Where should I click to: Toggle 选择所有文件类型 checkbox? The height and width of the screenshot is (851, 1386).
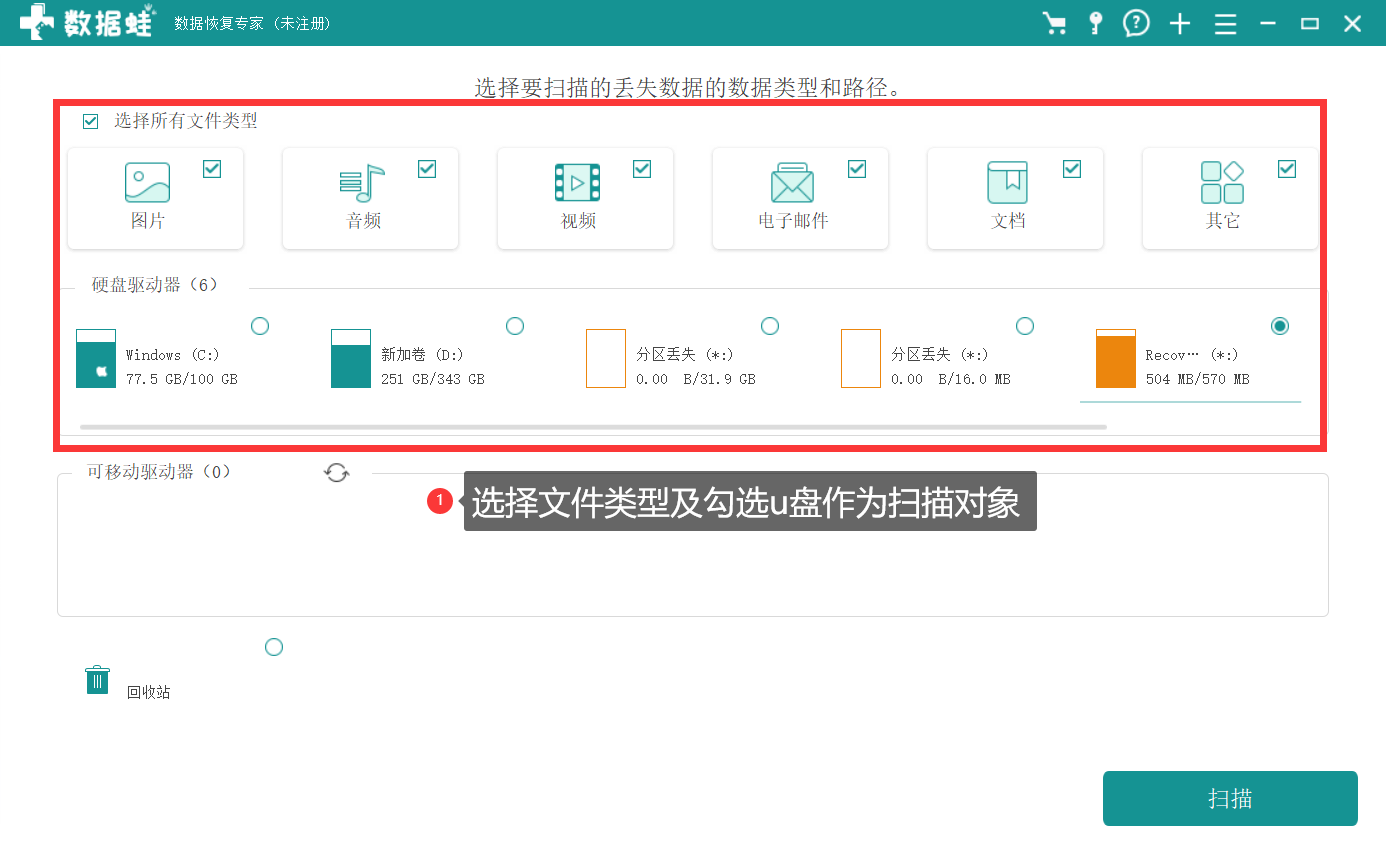[91, 121]
